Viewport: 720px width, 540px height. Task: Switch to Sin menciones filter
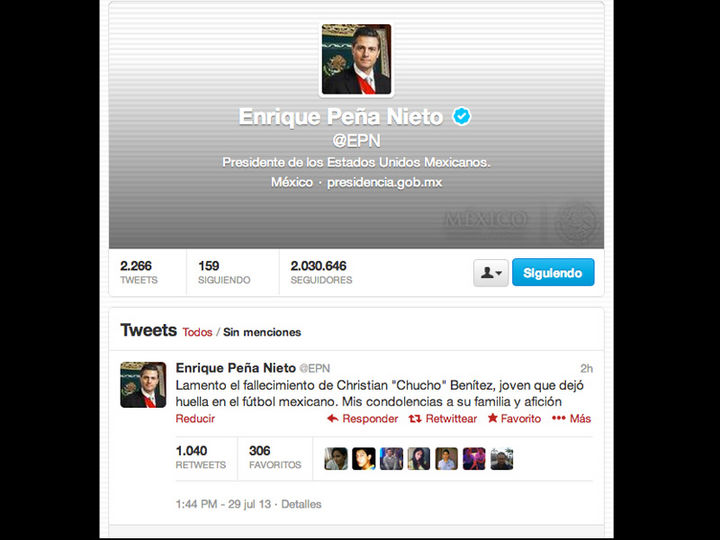[262, 332]
